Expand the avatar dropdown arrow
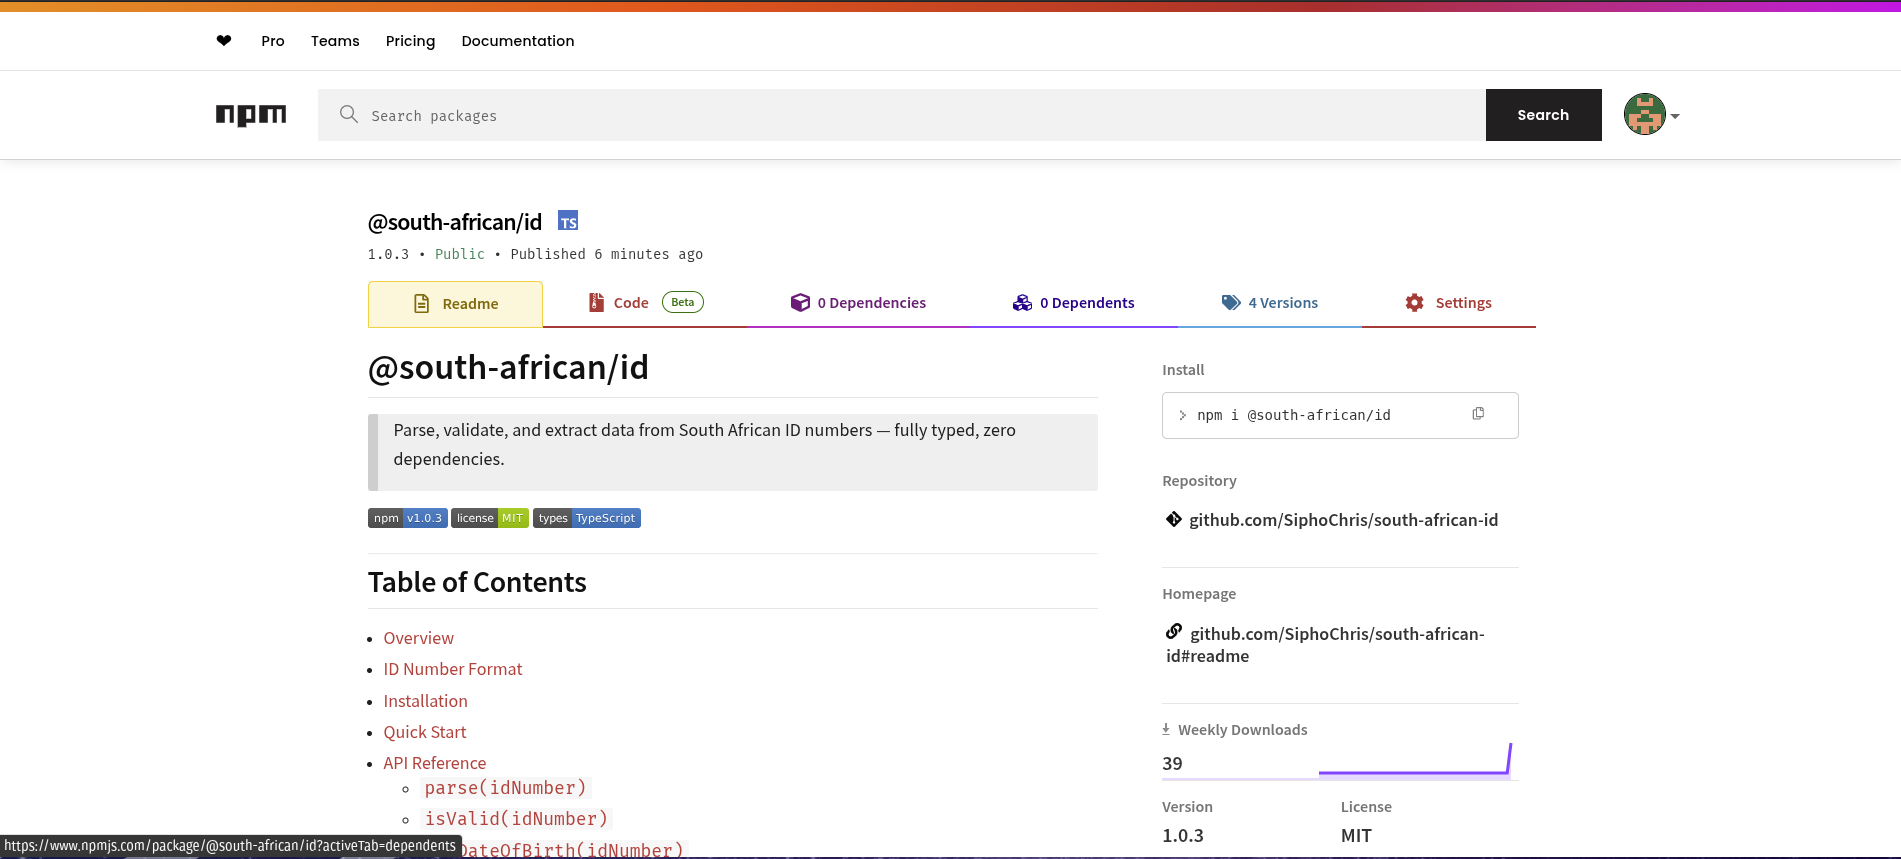 (x=1675, y=116)
